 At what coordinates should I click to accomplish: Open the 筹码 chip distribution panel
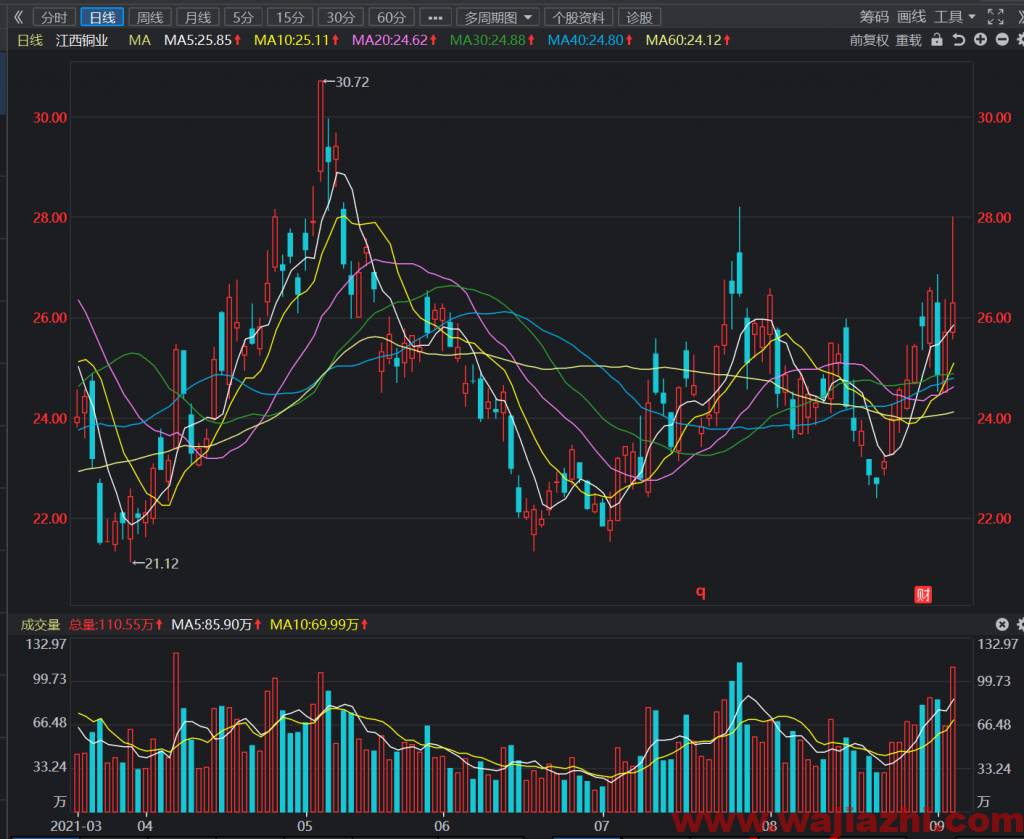coord(874,17)
